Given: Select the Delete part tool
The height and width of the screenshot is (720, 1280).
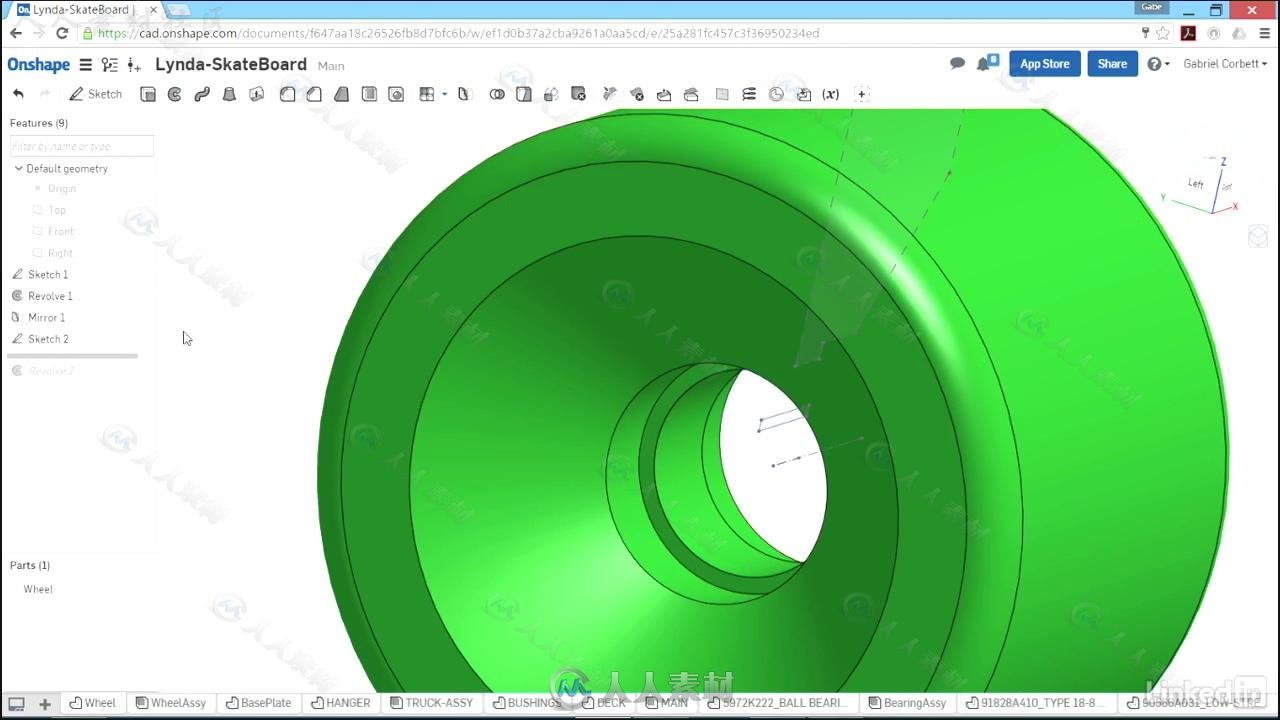Looking at the screenshot, I should pyautogui.click(x=578, y=94).
